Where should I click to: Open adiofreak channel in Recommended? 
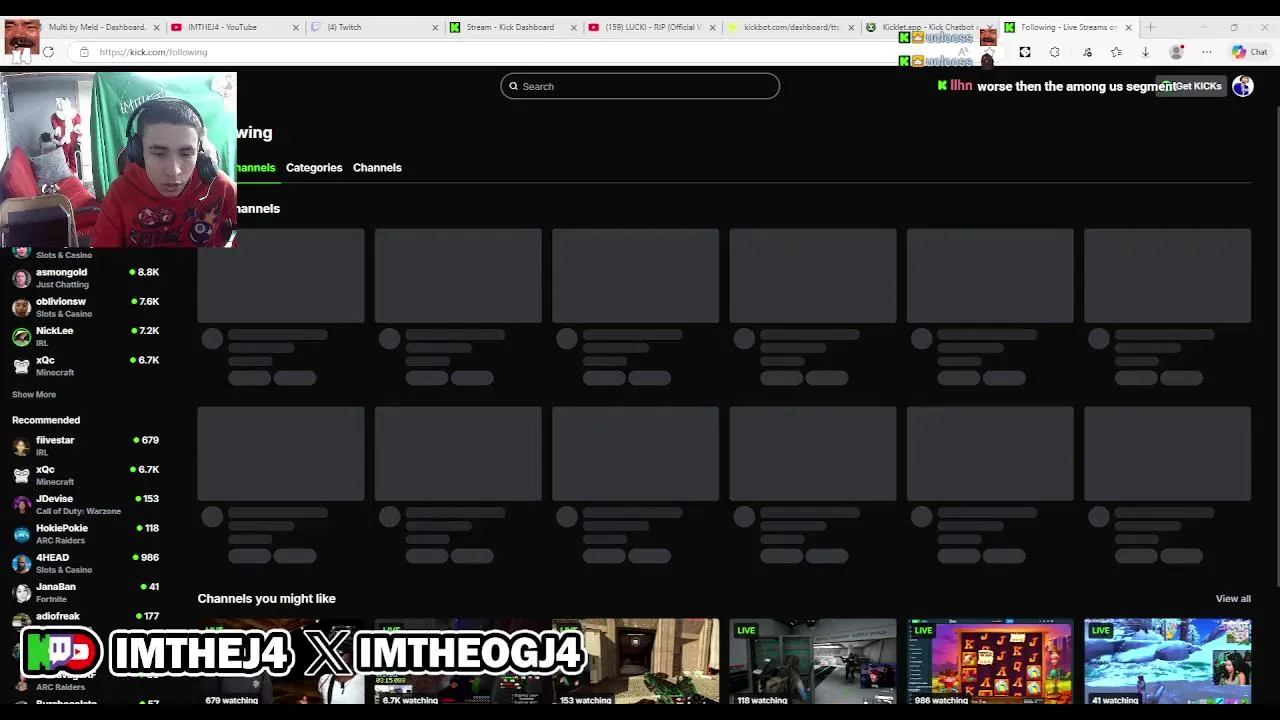tap(85, 620)
